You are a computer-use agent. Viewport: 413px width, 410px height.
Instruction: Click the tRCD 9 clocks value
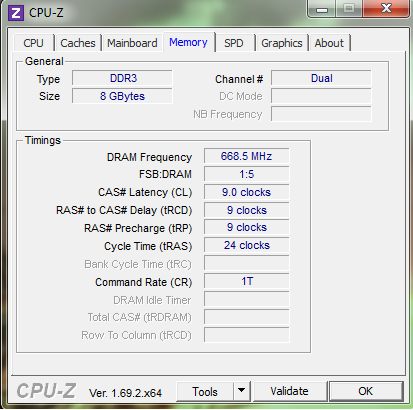click(247, 210)
